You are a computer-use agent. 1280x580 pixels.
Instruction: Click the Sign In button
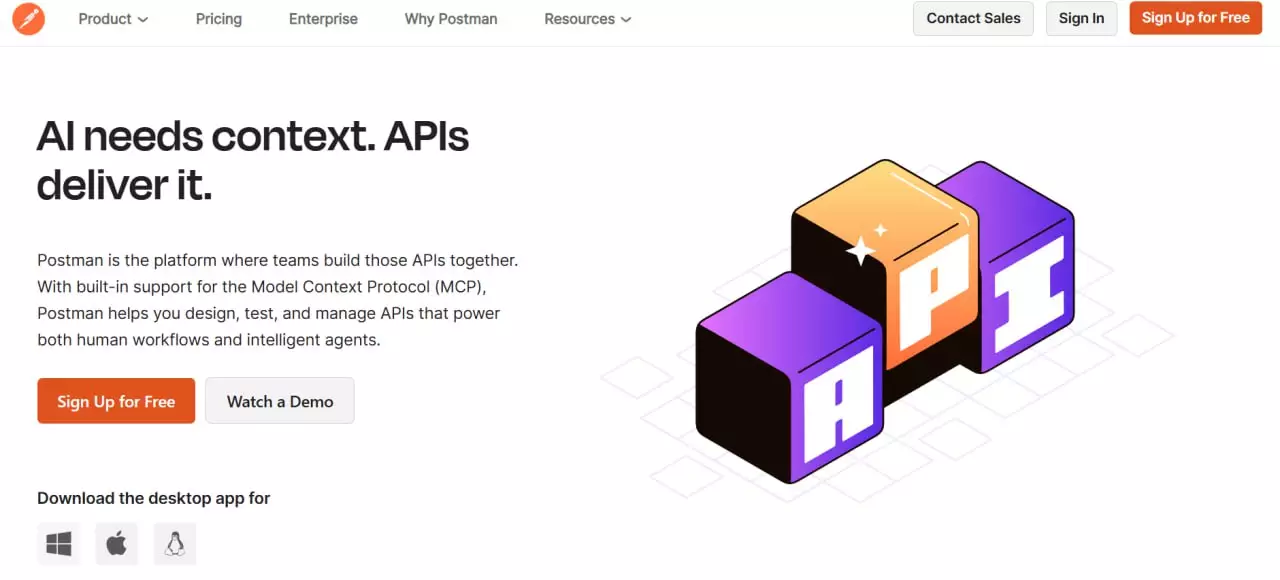click(x=1081, y=18)
